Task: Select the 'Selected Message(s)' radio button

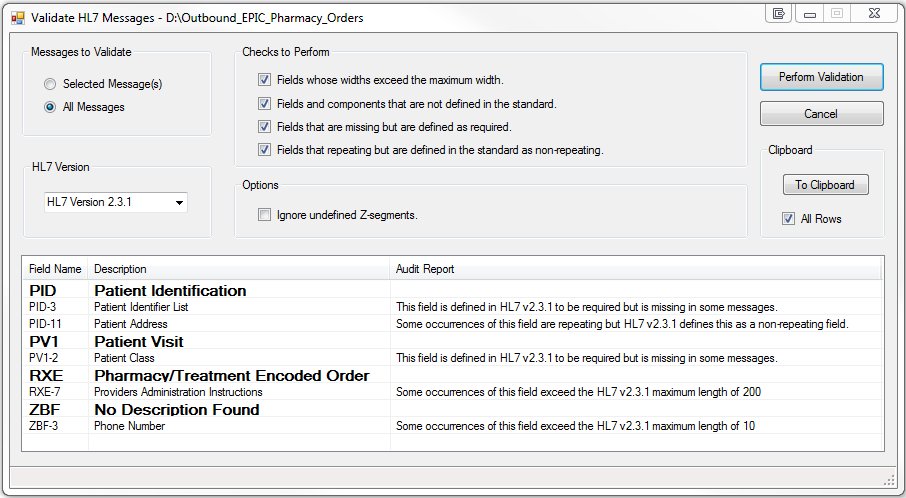Action: tap(50, 84)
